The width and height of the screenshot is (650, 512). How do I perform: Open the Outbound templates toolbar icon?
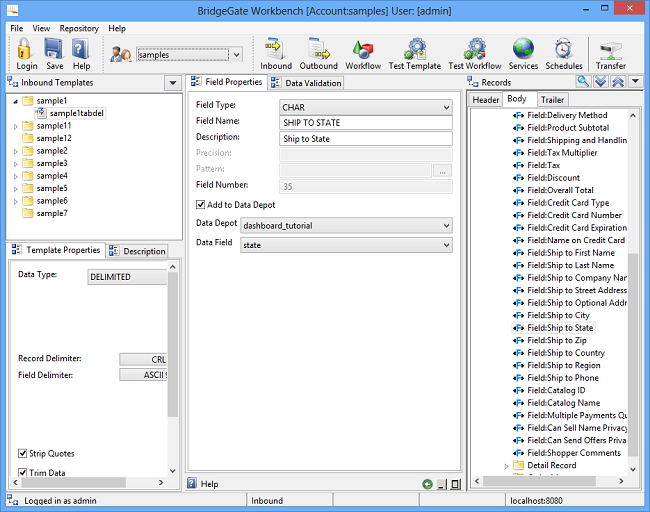318,54
